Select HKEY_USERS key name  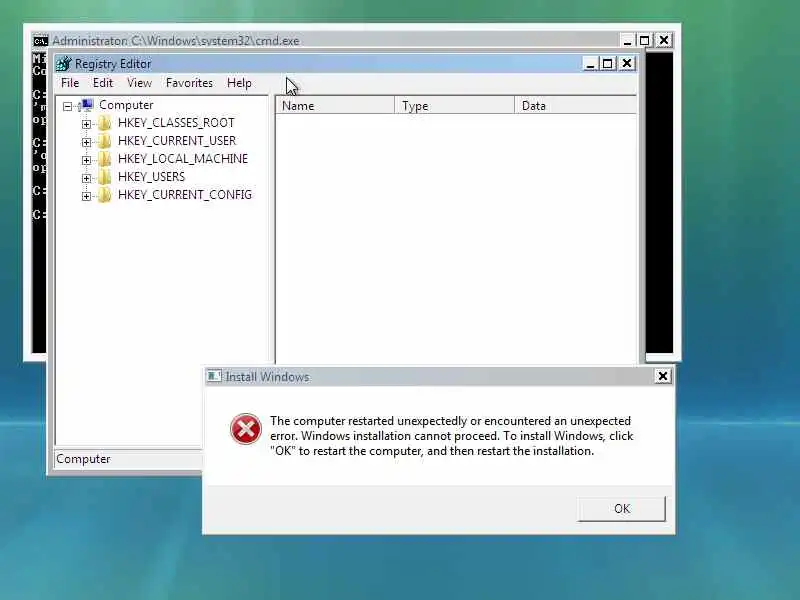click(x=151, y=177)
